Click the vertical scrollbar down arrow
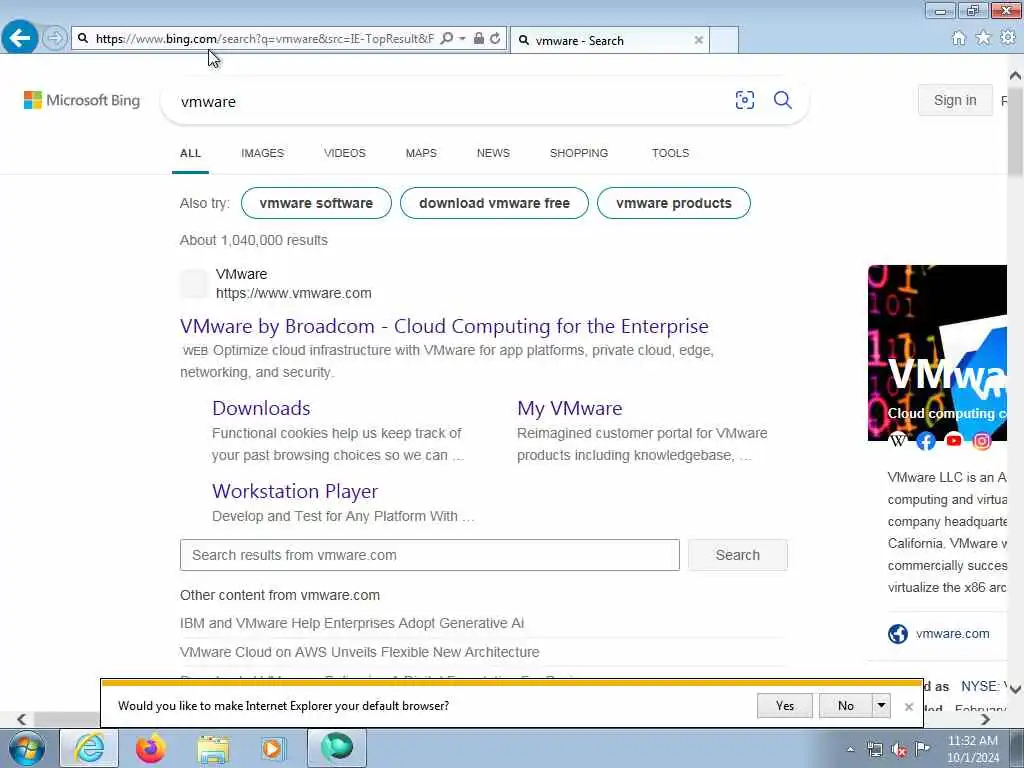 pyautogui.click(x=1016, y=690)
